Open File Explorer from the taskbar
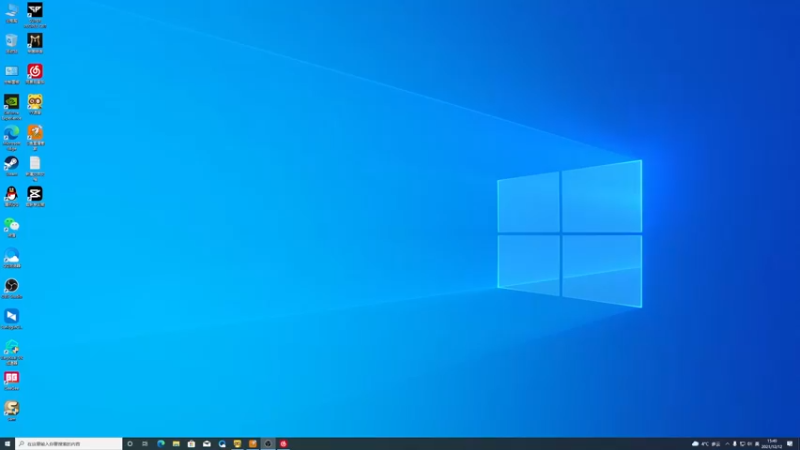Viewport: 800px width, 450px height. point(176,444)
